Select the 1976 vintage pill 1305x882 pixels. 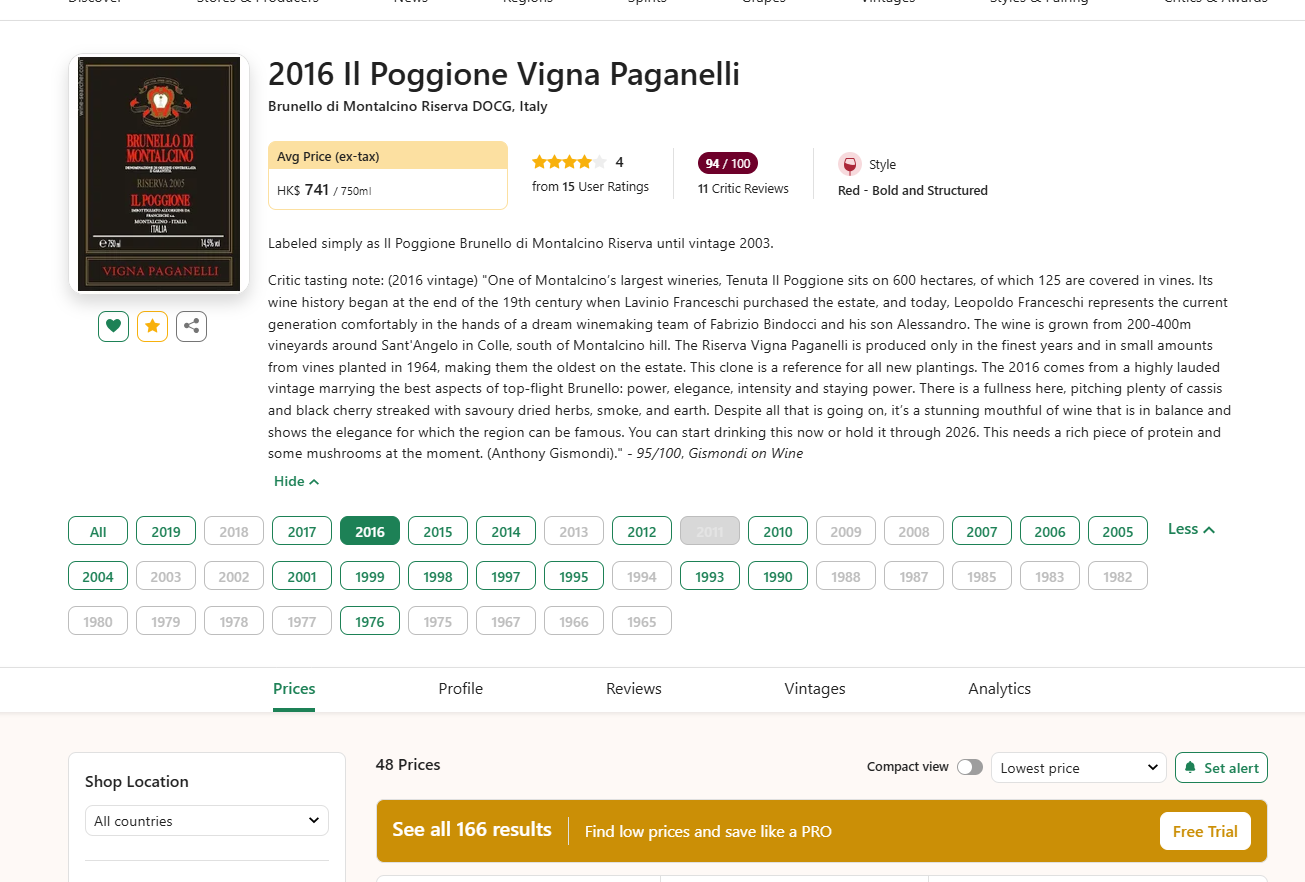[x=370, y=622]
